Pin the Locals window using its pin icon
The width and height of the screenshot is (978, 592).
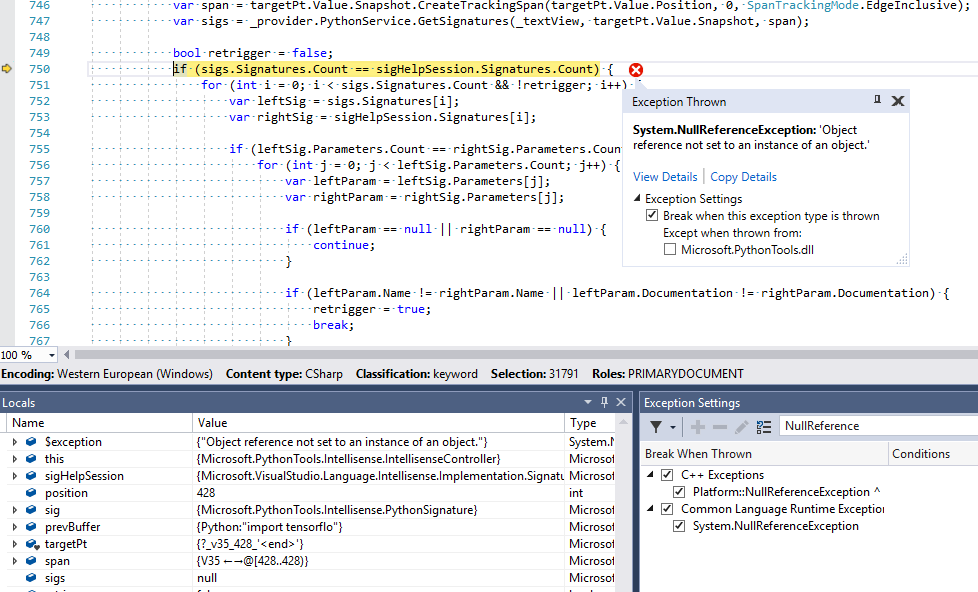(606, 402)
